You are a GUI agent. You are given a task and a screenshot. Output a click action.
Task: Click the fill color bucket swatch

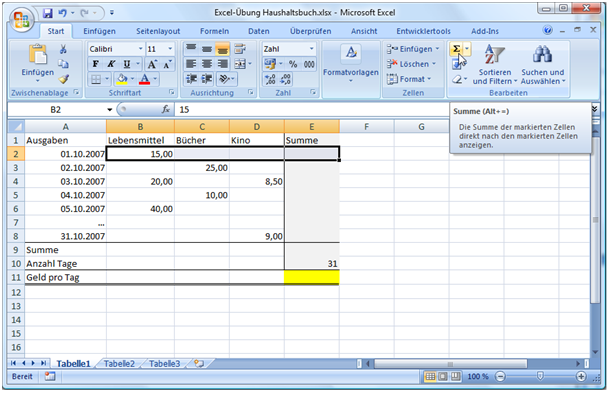[x=122, y=79]
